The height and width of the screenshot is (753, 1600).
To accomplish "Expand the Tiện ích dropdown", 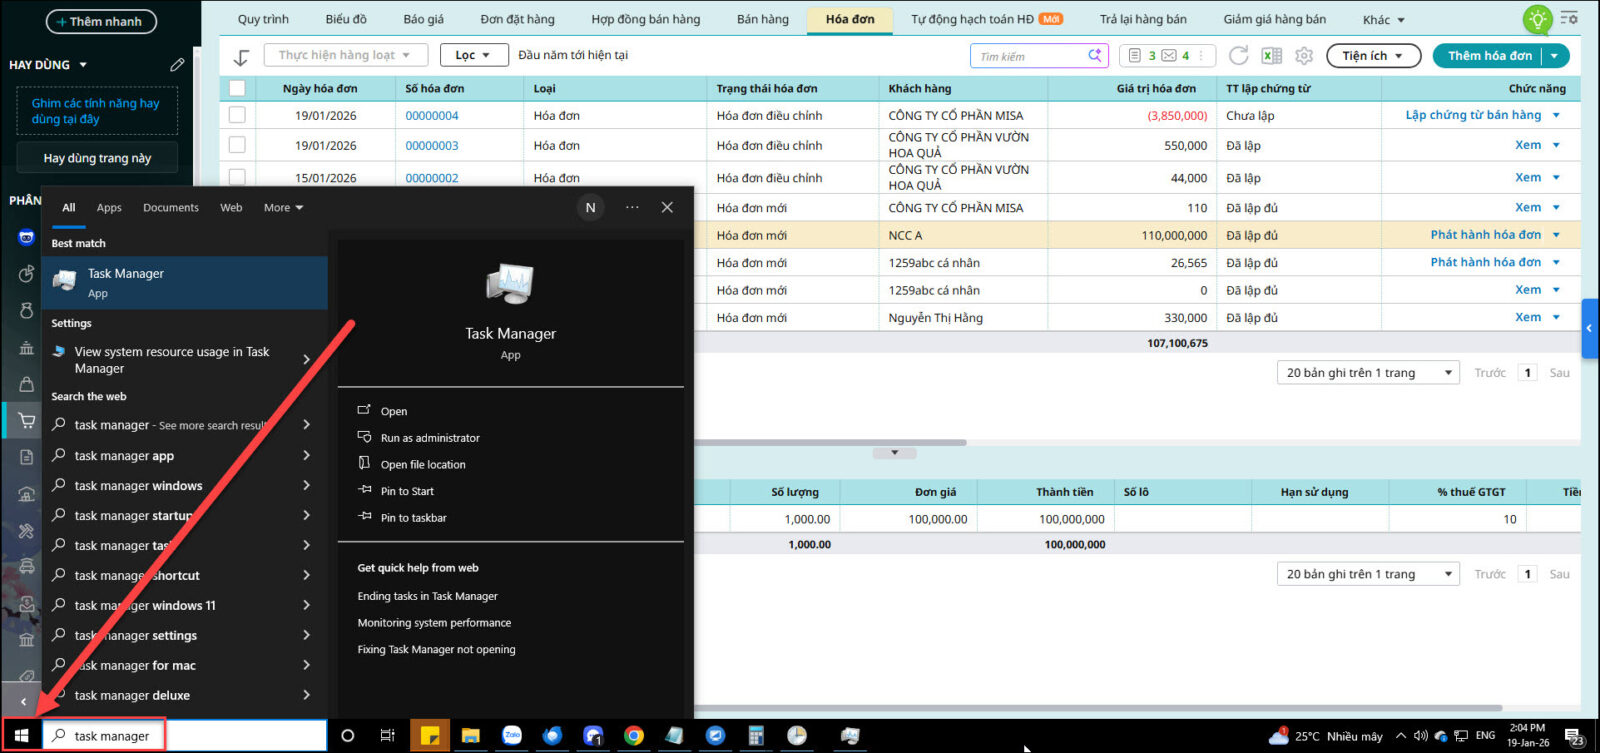I will (x=1372, y=56).
